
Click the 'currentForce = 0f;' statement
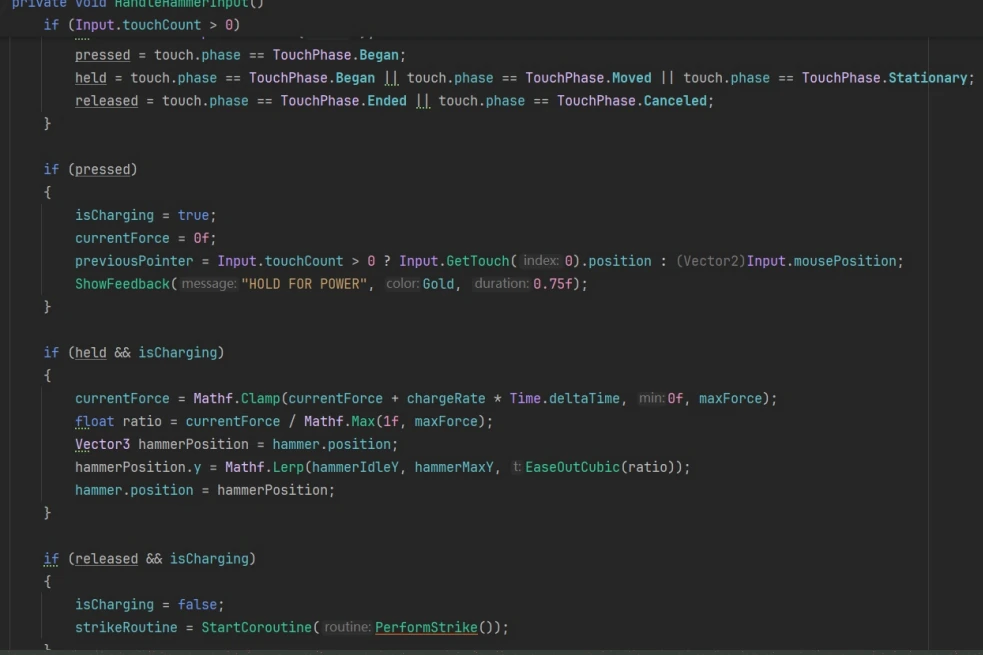point(145,238)
